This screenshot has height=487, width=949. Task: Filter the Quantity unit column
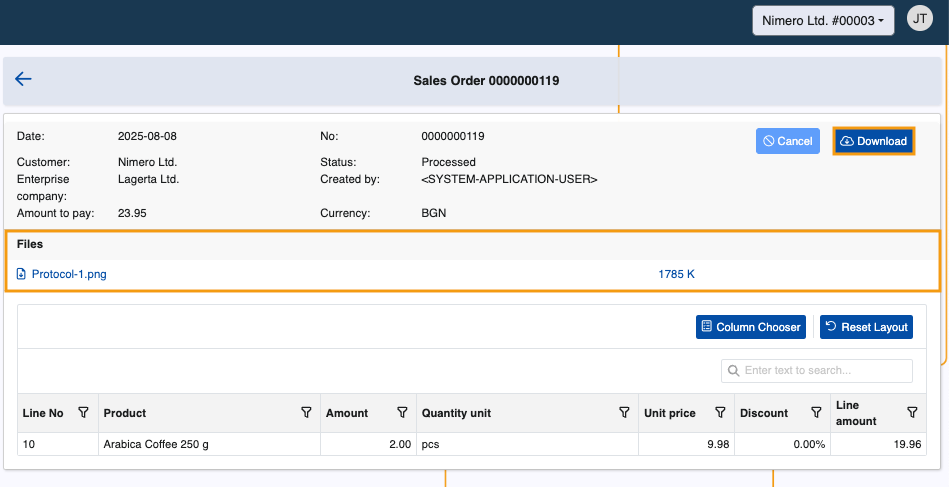coord(624,413)
